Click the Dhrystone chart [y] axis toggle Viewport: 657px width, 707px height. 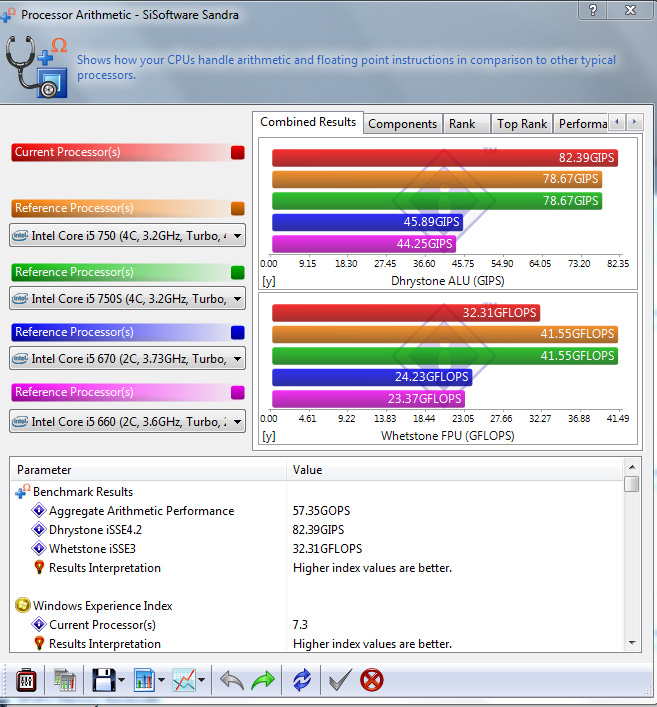pyautogui.click(x=269, y=281)
